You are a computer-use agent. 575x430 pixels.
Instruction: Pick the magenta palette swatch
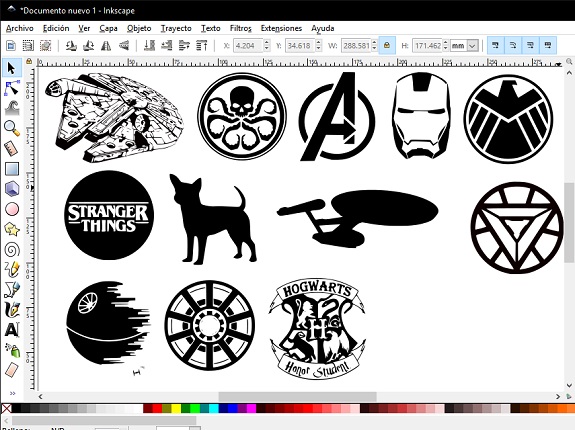[251, 408]
